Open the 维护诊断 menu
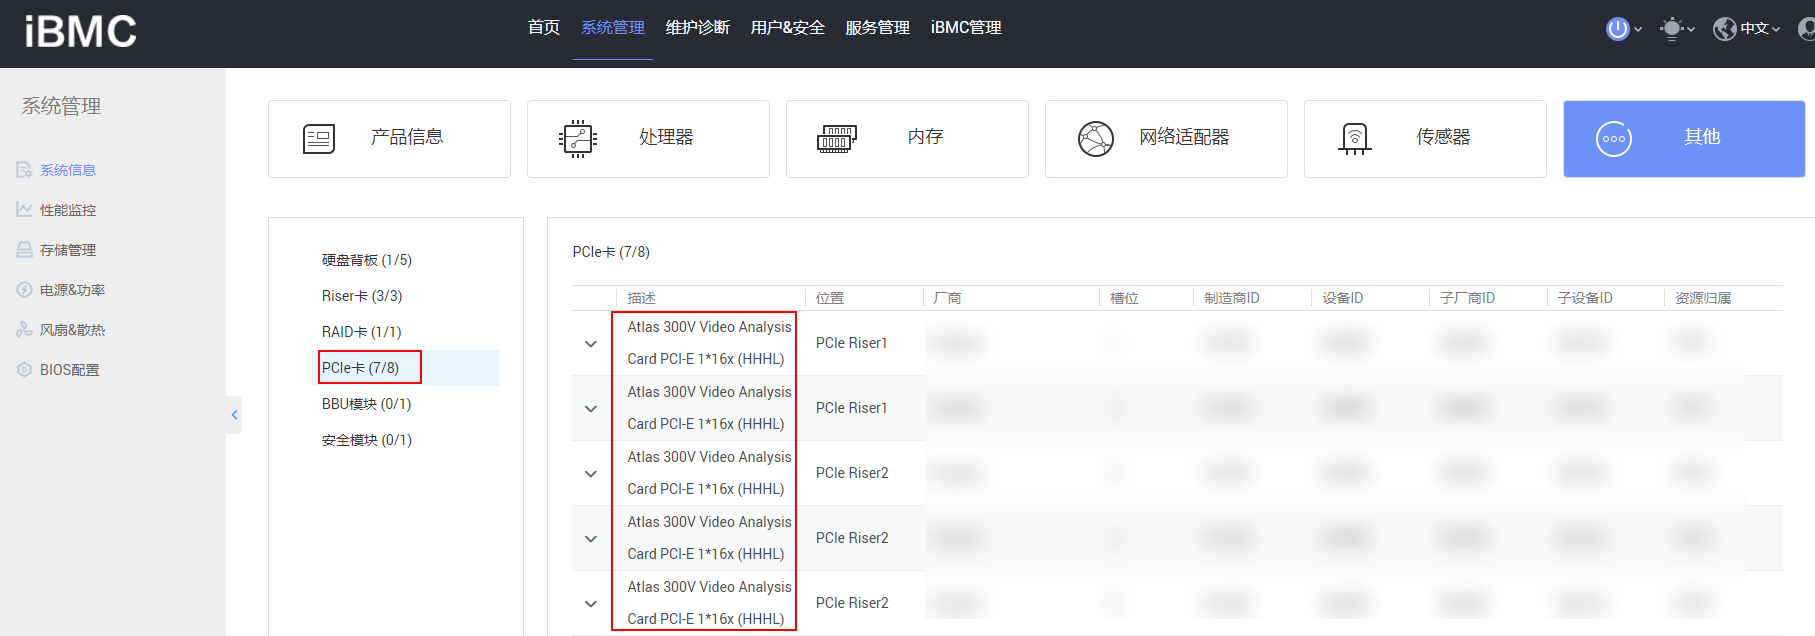Viewport: 1815px width, 636px height. tap(698, 28)
